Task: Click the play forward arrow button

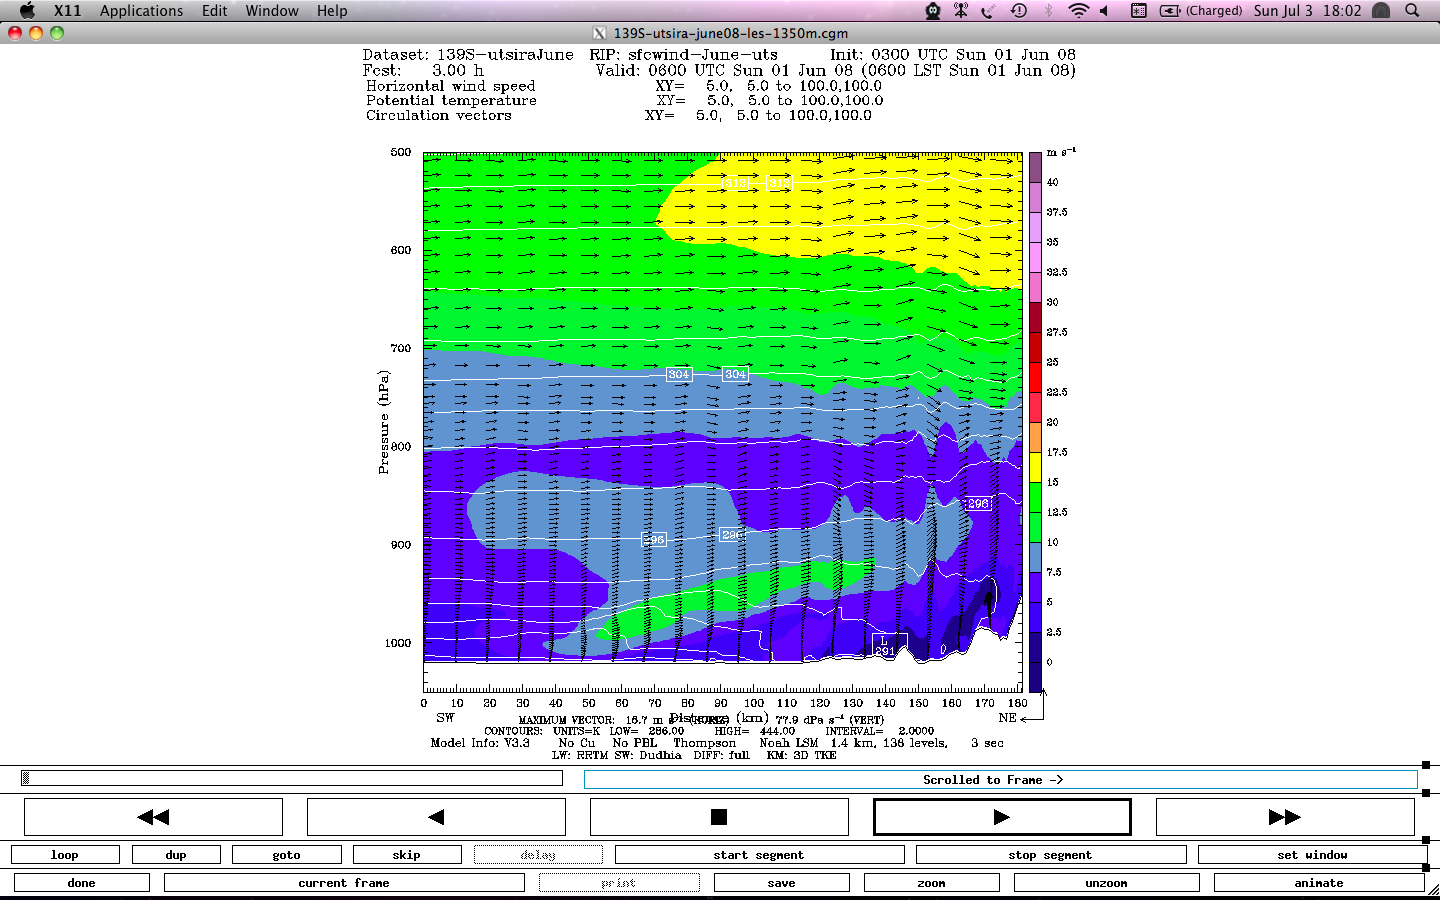Action: point(1002,817)
